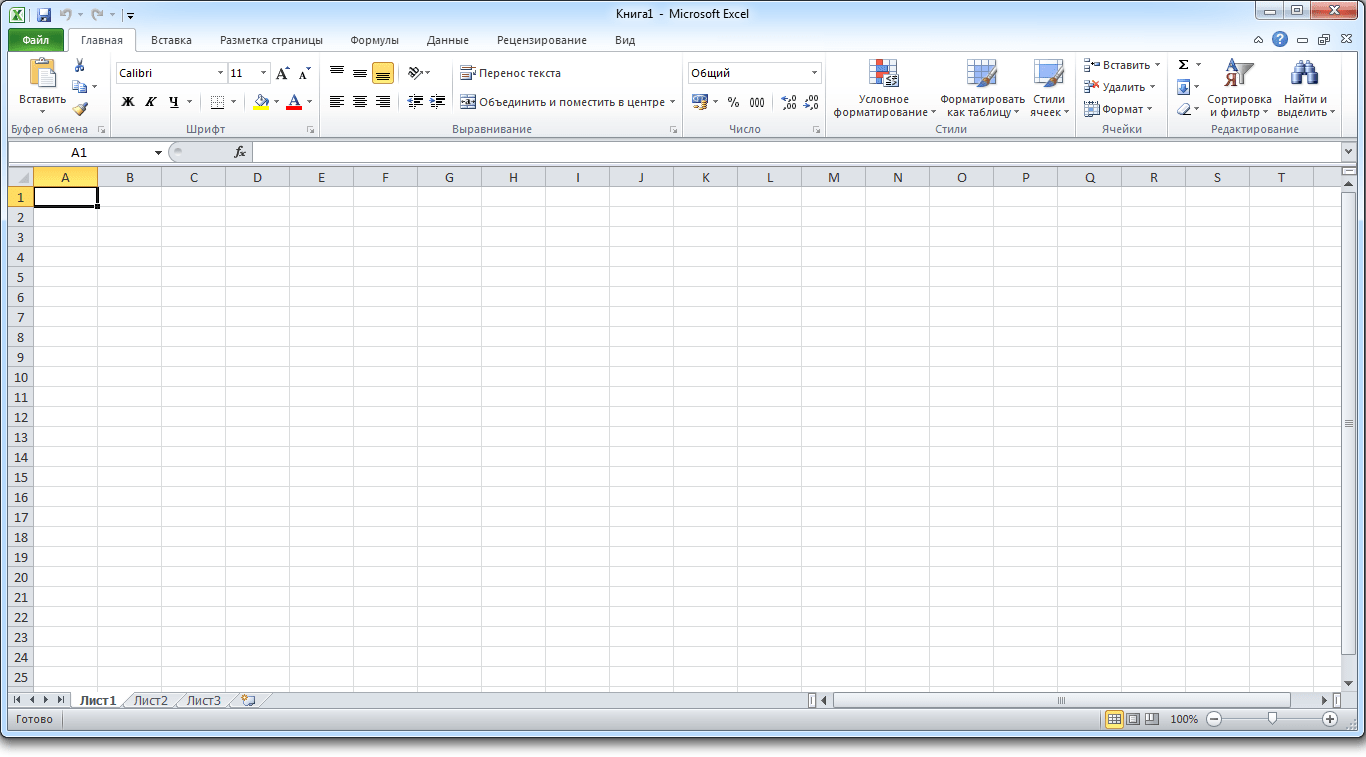Open Условное форматирование dropdown
1366x757 pixels.
click(x=884, y=88)
